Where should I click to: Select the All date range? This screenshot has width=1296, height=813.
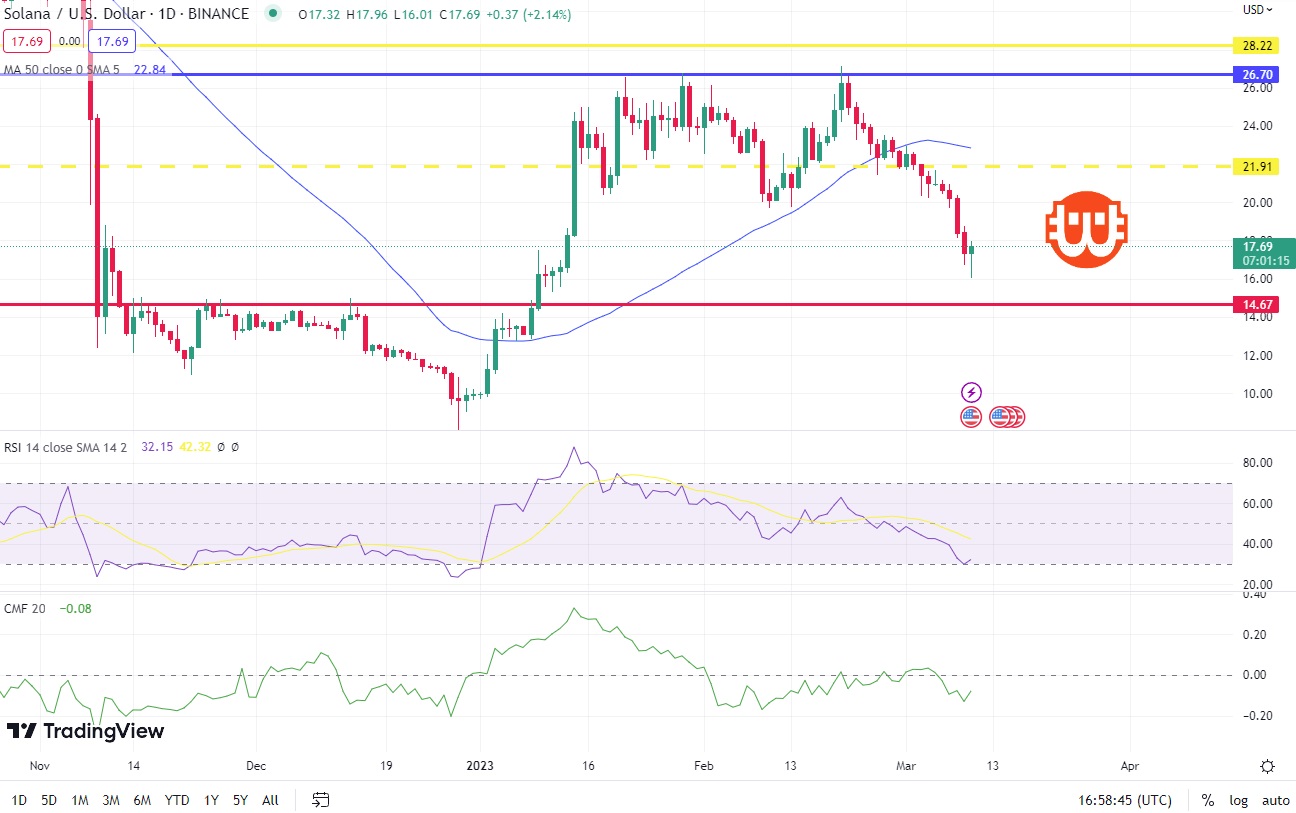pos(270,800)
